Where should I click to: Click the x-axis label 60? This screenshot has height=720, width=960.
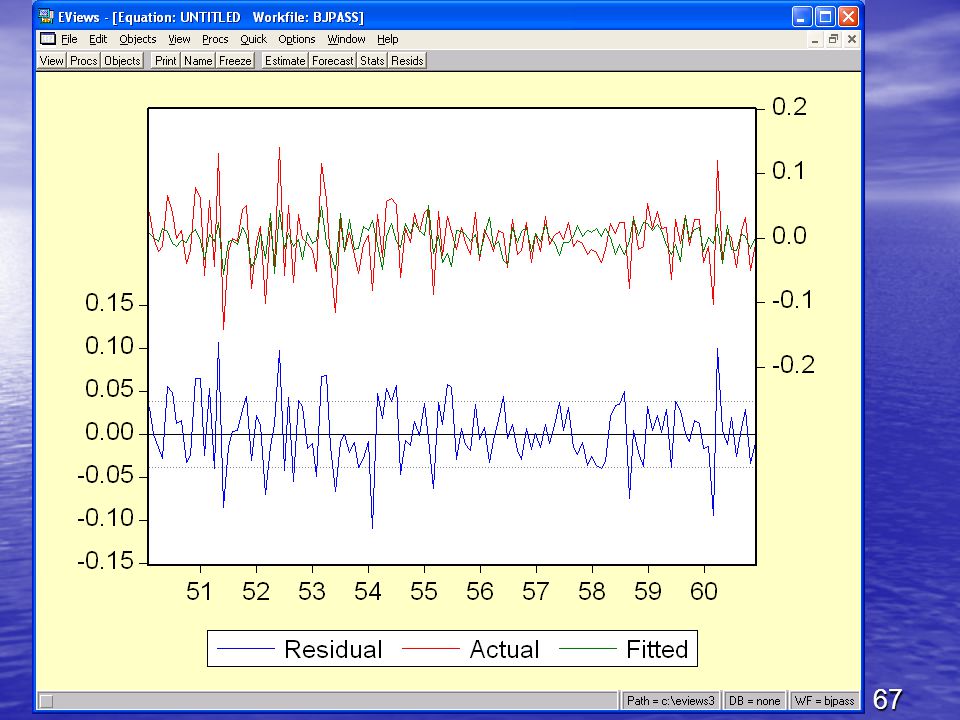pyautogui.click(x=703, y=591)
